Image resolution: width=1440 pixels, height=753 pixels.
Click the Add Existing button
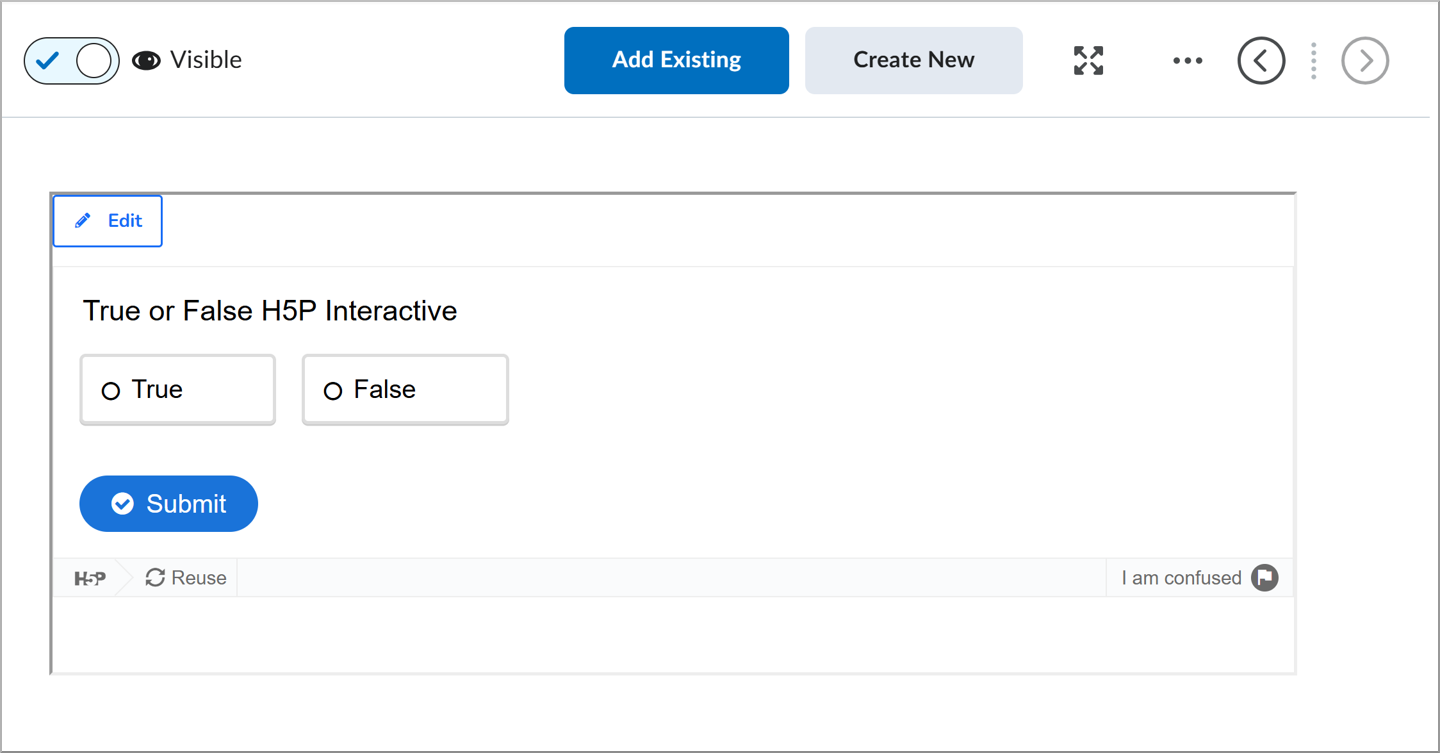(676, 60)
